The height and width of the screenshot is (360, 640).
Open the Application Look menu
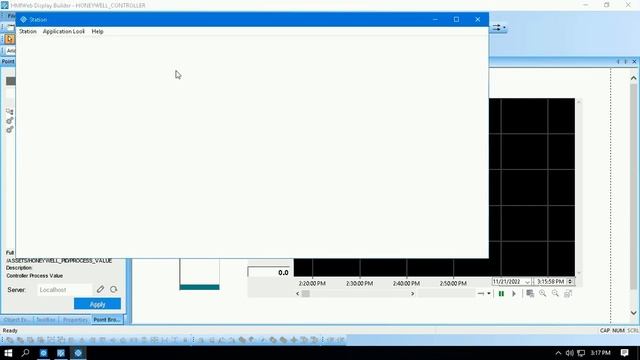coord(64,31)
